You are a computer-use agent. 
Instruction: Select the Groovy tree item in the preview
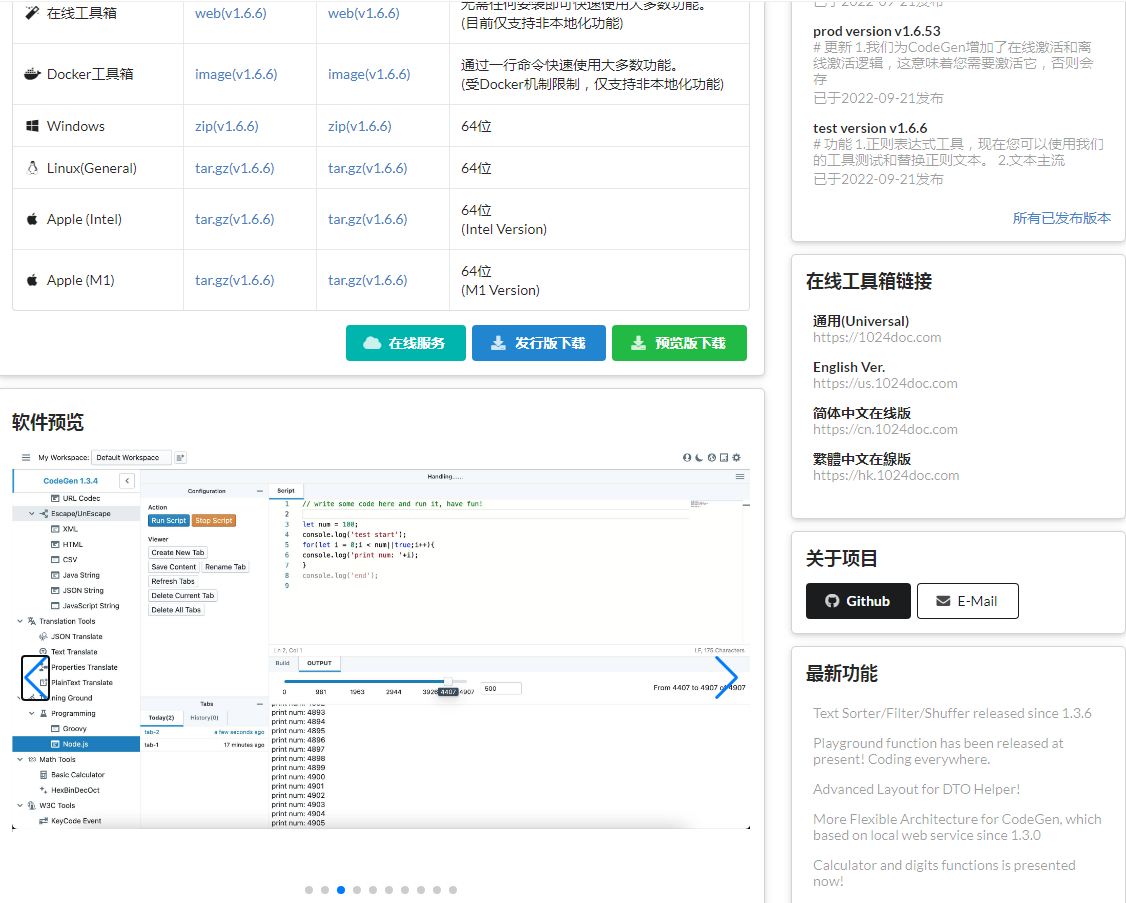(x=75, y=728)
